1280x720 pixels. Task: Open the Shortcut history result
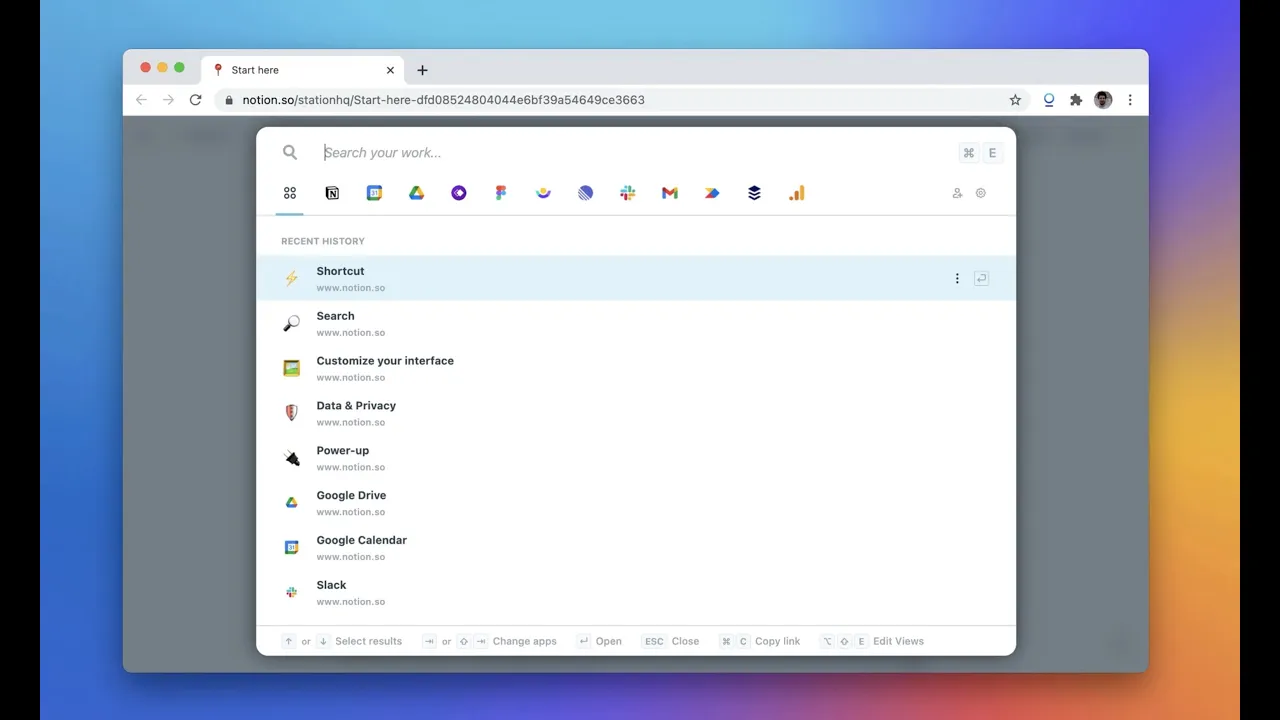click(x=636, y=278)
